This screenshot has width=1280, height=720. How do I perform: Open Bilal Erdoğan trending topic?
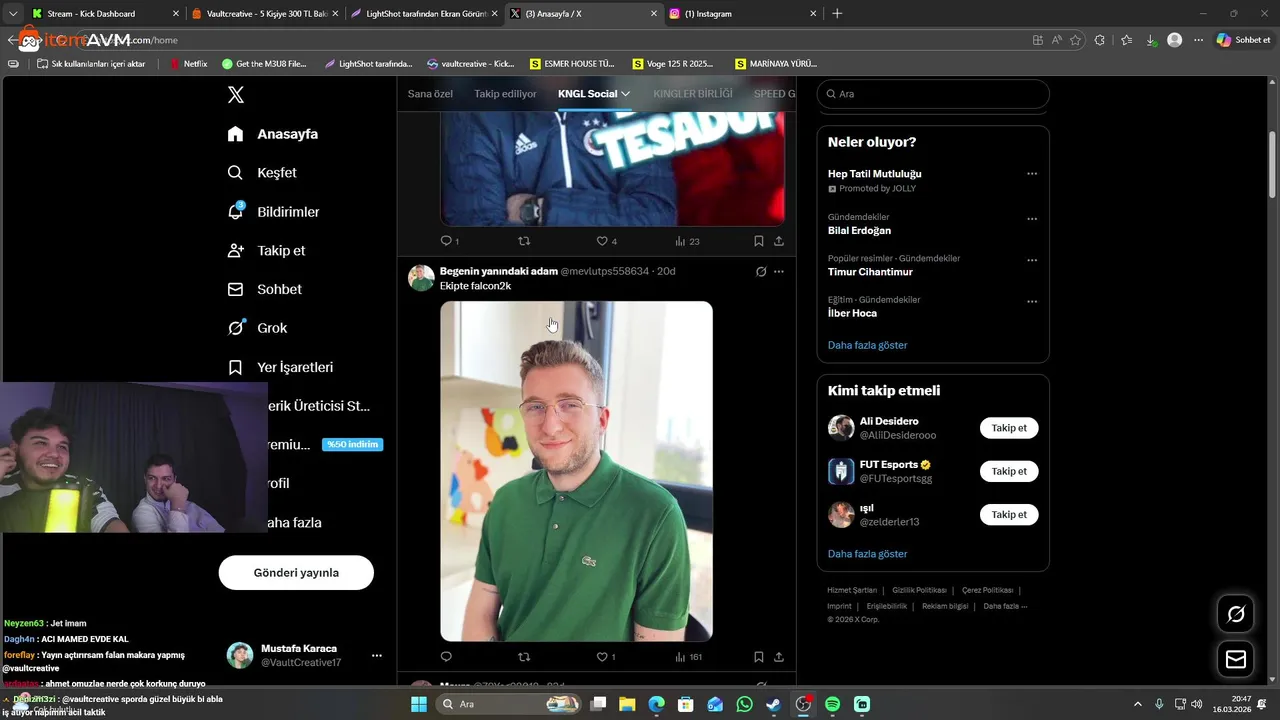point(859,231)
